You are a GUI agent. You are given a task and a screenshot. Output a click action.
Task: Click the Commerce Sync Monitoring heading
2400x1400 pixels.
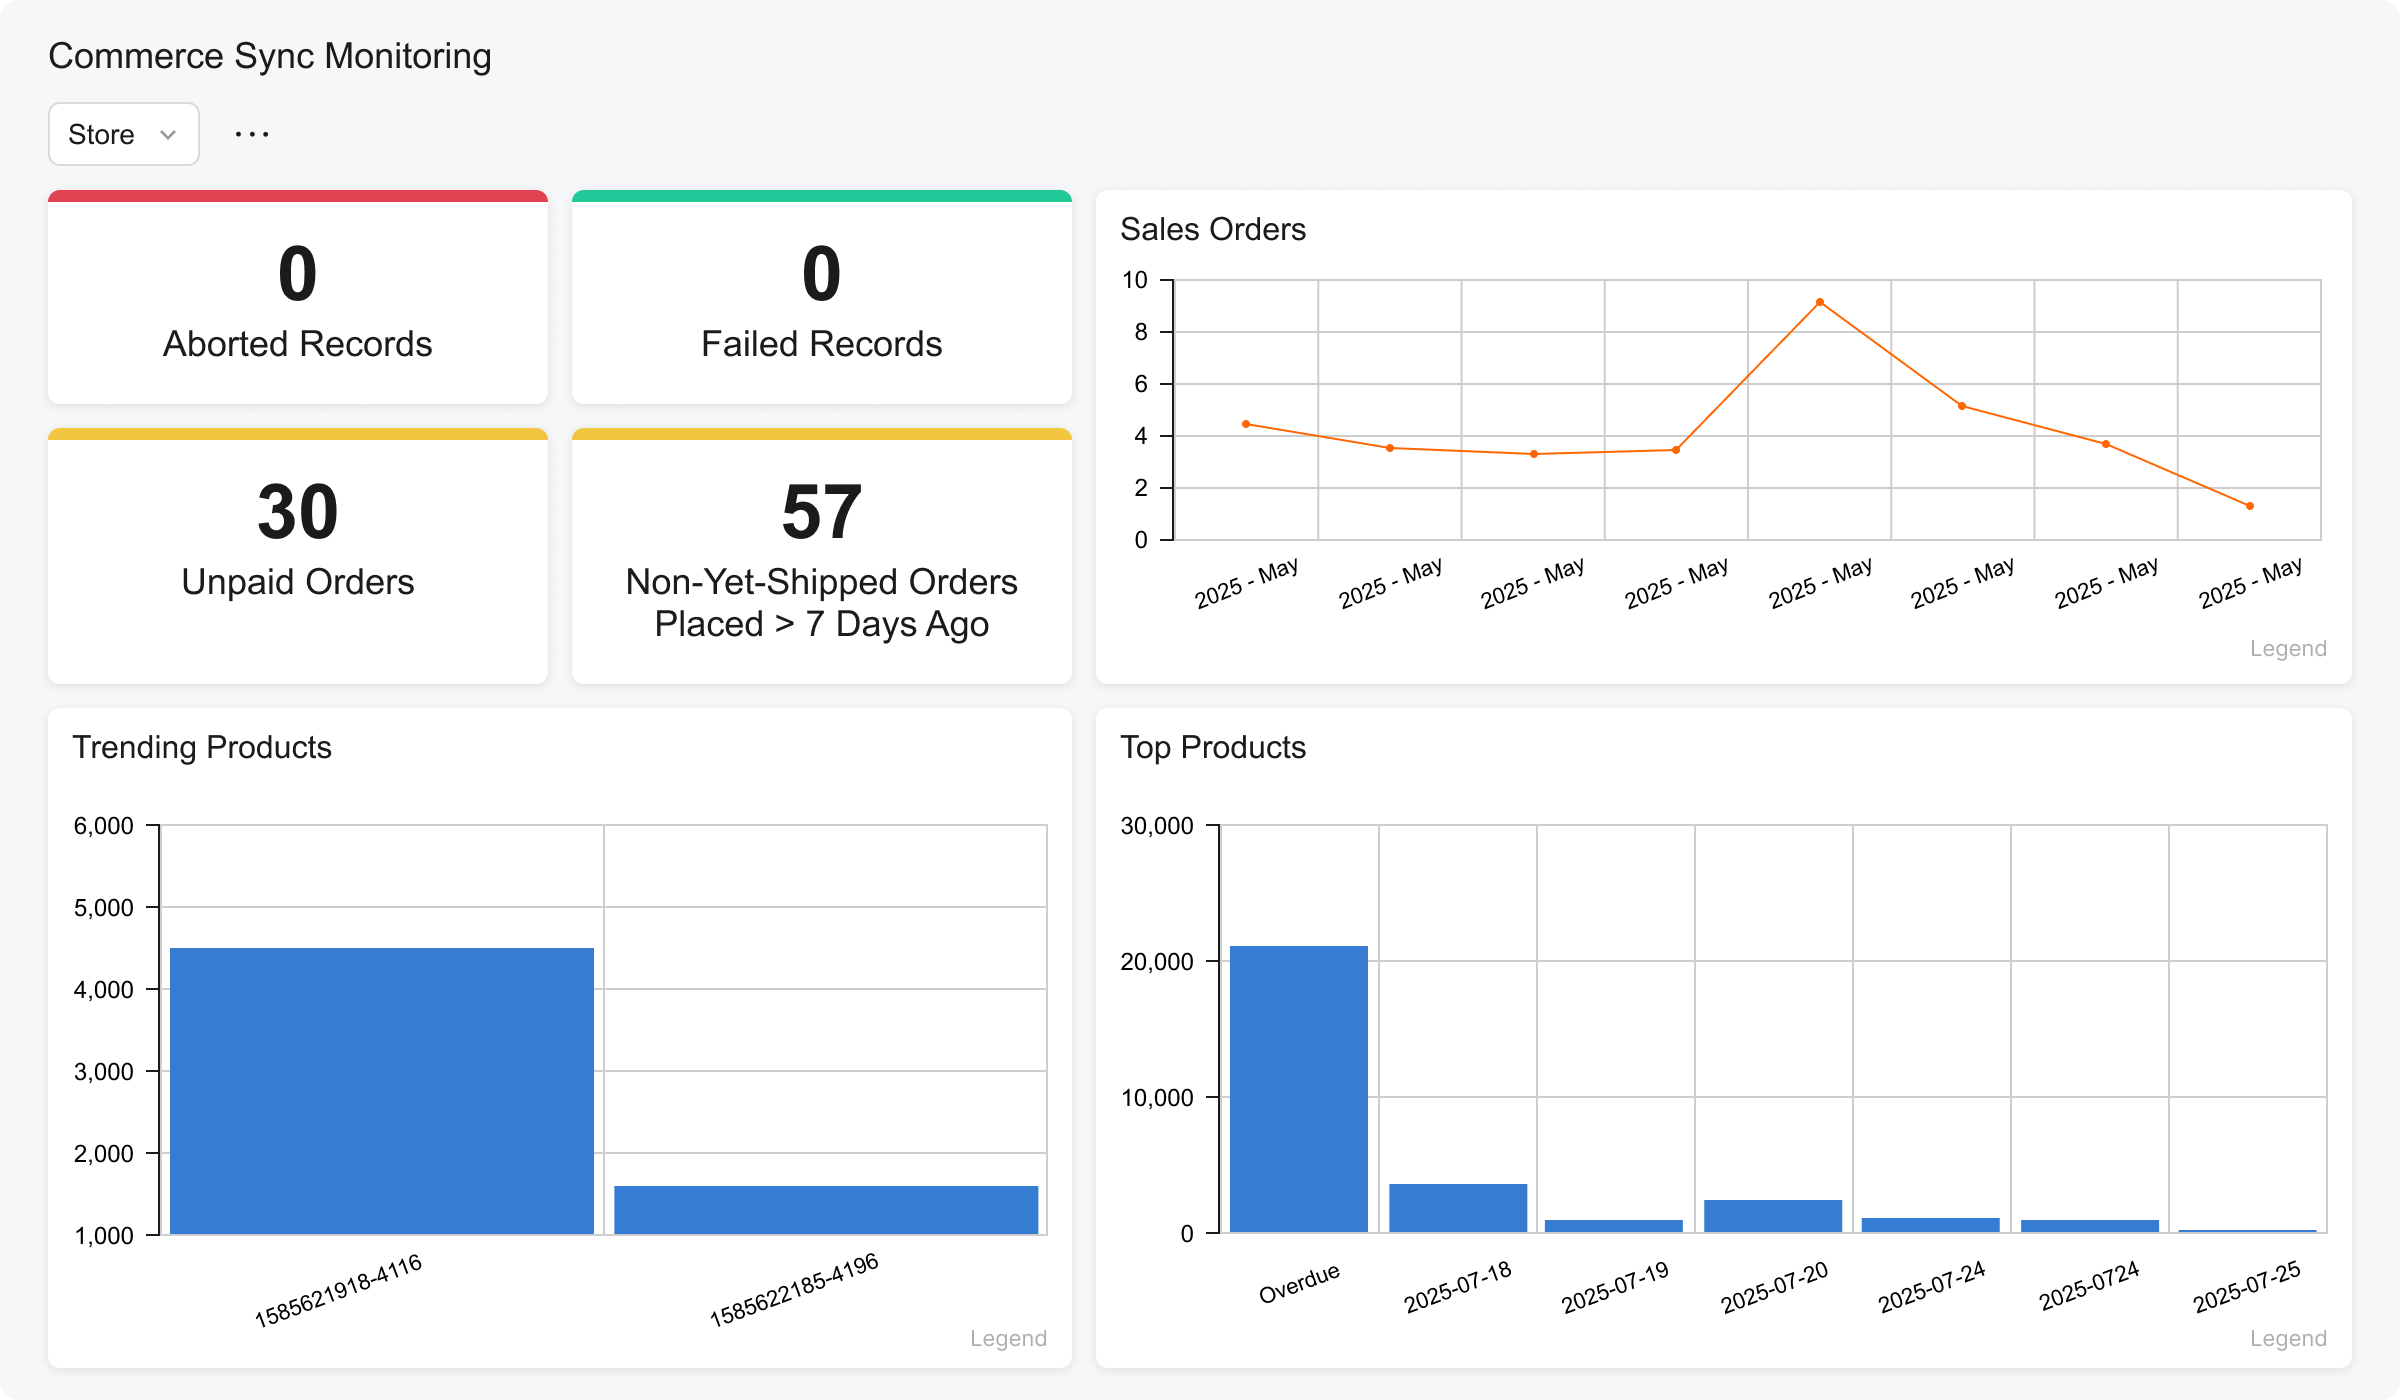(269, 56)
